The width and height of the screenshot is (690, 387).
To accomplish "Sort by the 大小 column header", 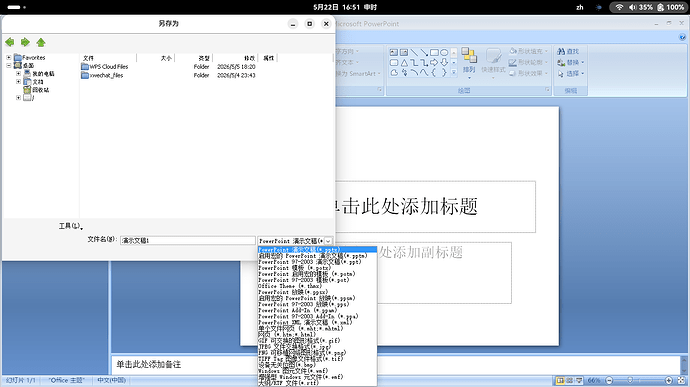I will tap(156, 58).
